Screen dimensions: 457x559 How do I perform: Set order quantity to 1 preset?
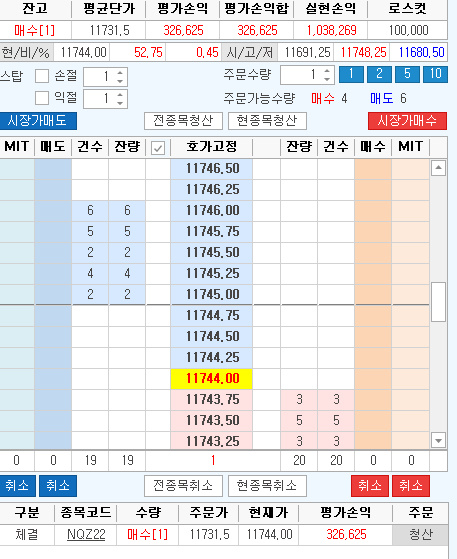tap(351, 74)
